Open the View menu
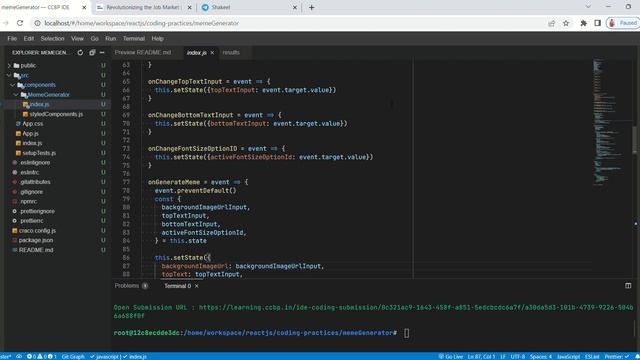 click(77, 39)
